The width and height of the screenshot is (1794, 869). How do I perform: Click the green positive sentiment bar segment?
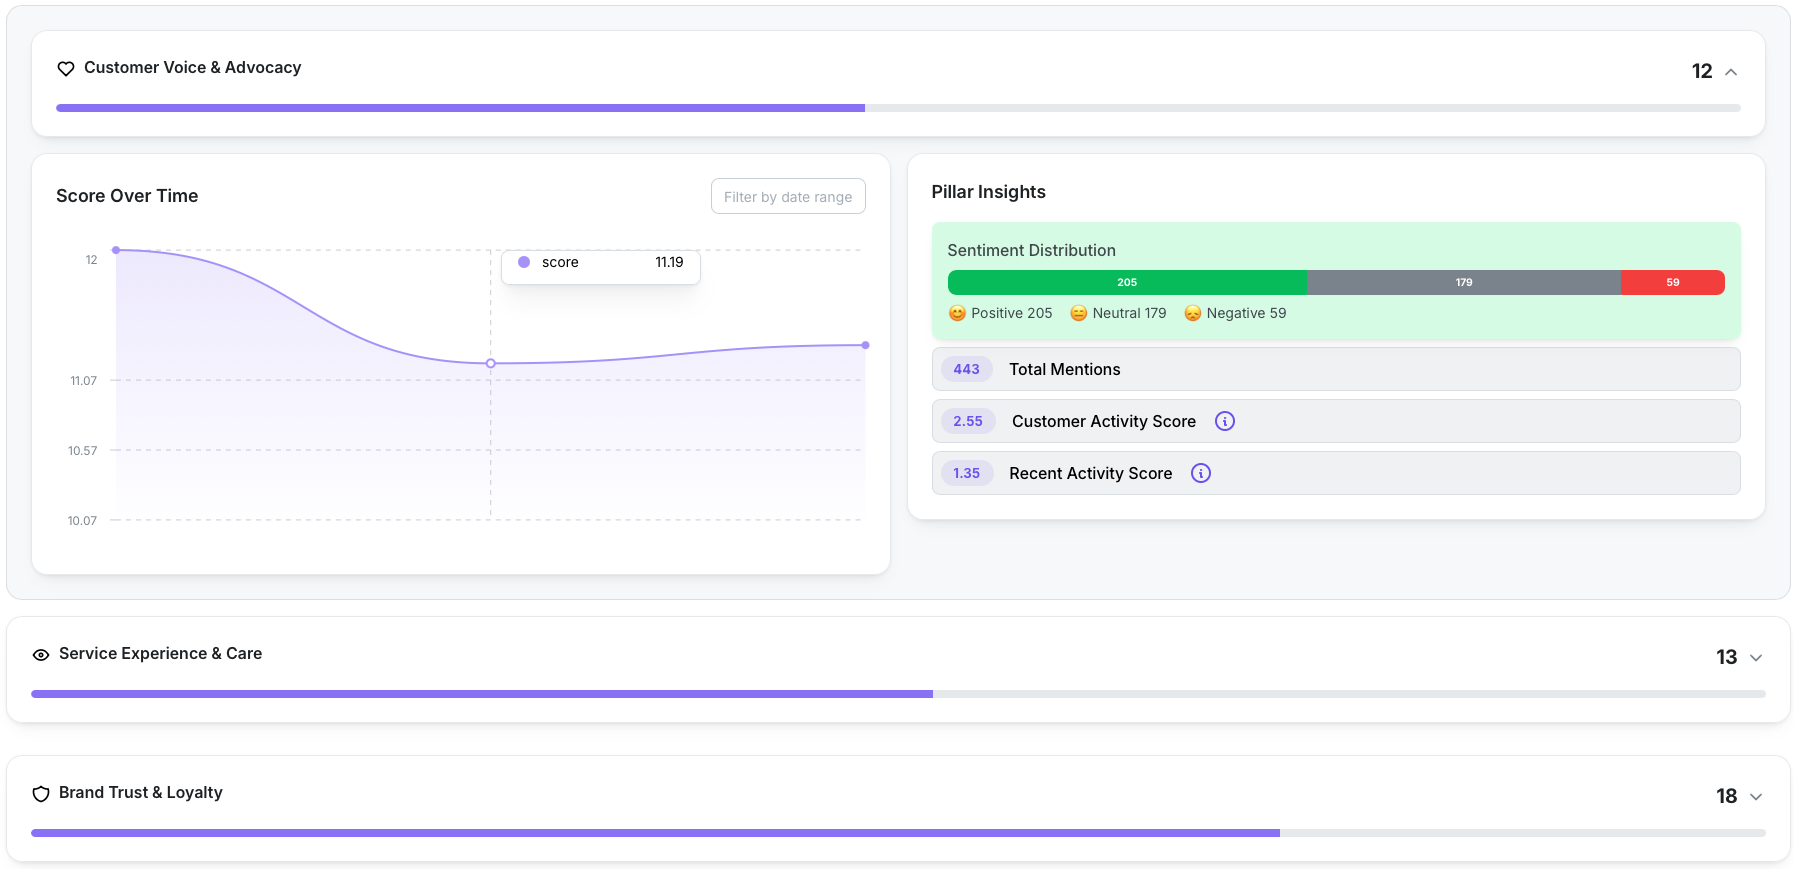[x=1127, y=282]
